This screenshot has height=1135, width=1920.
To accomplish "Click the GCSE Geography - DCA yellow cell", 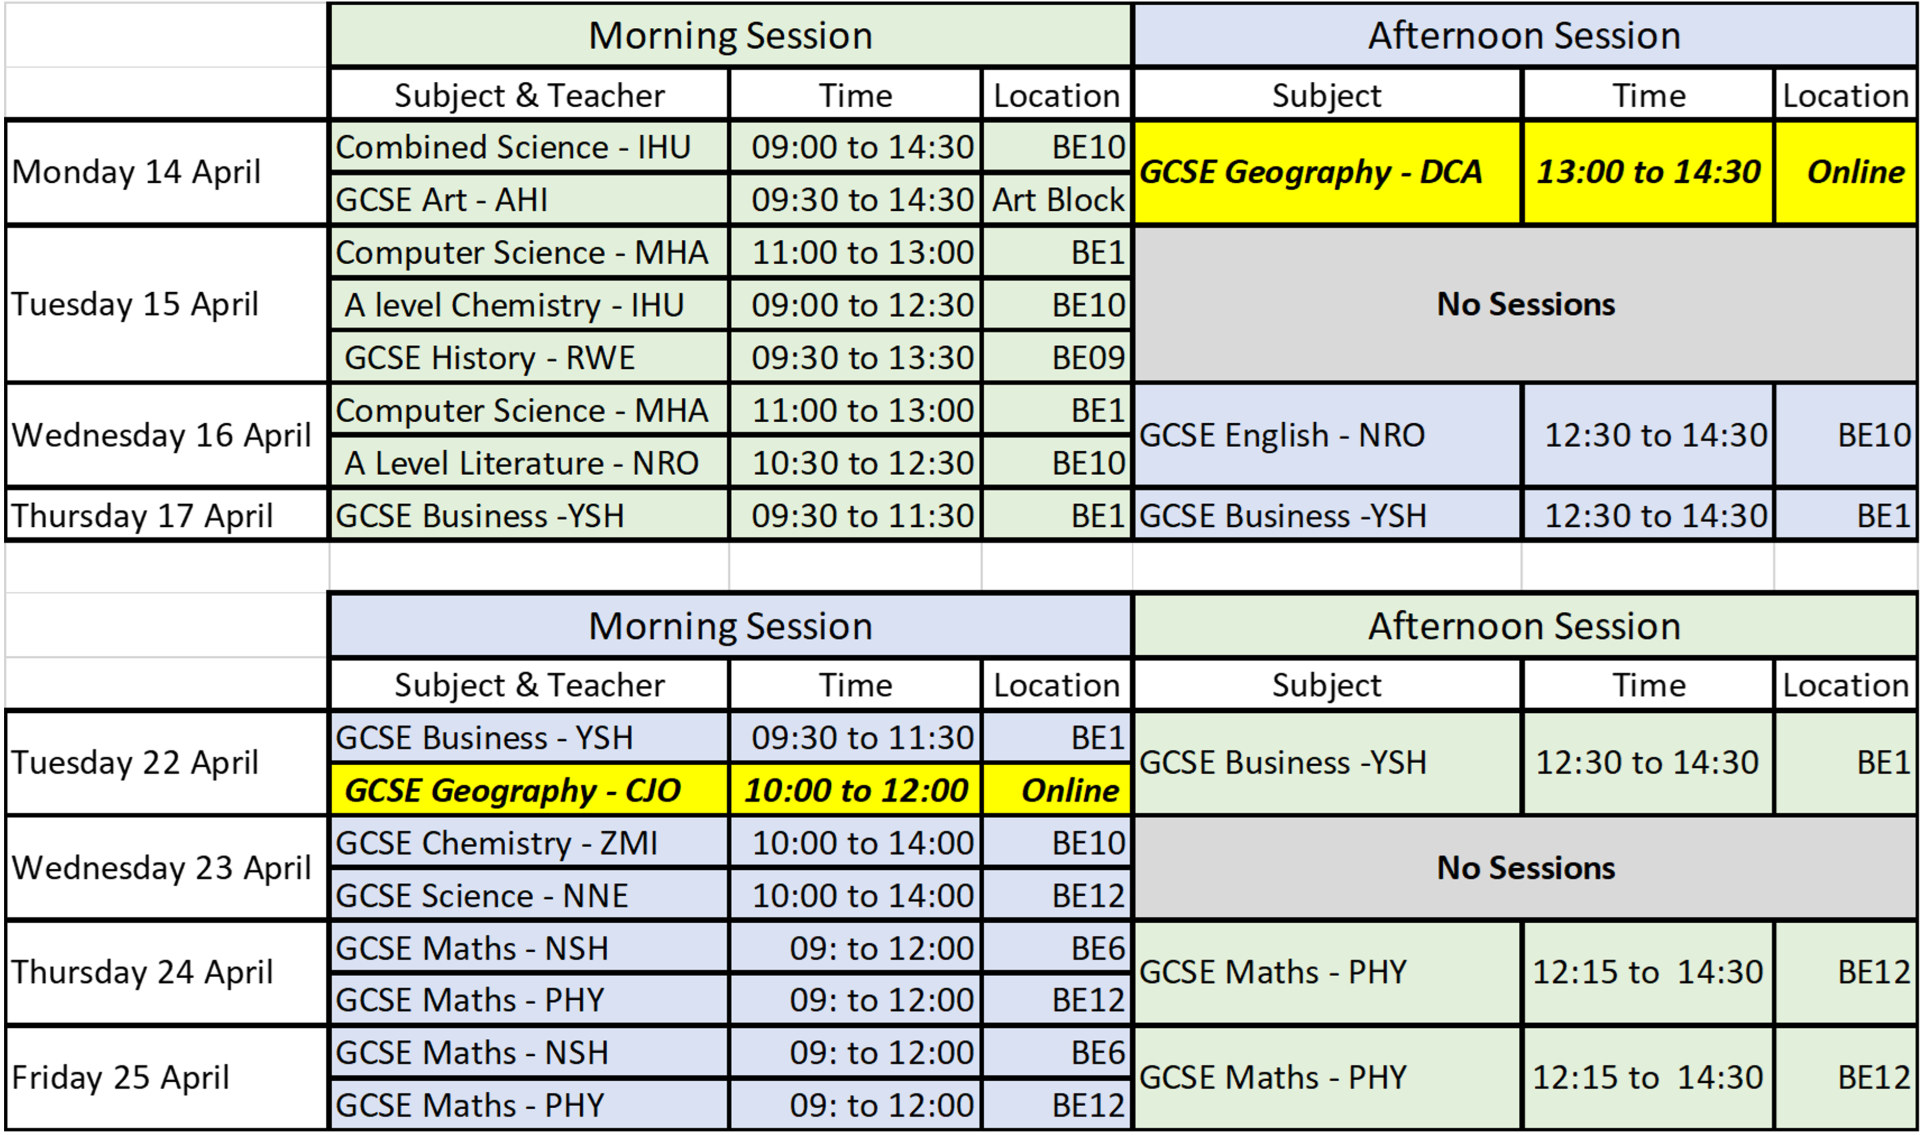I will coord(1327,172).
